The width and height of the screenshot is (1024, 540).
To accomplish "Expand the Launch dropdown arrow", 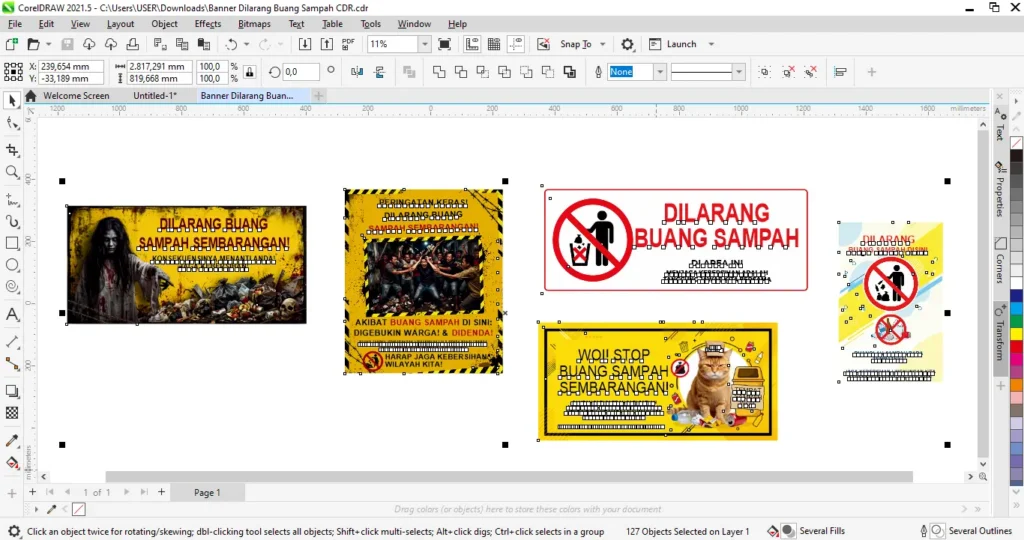I will coord(711,44).
